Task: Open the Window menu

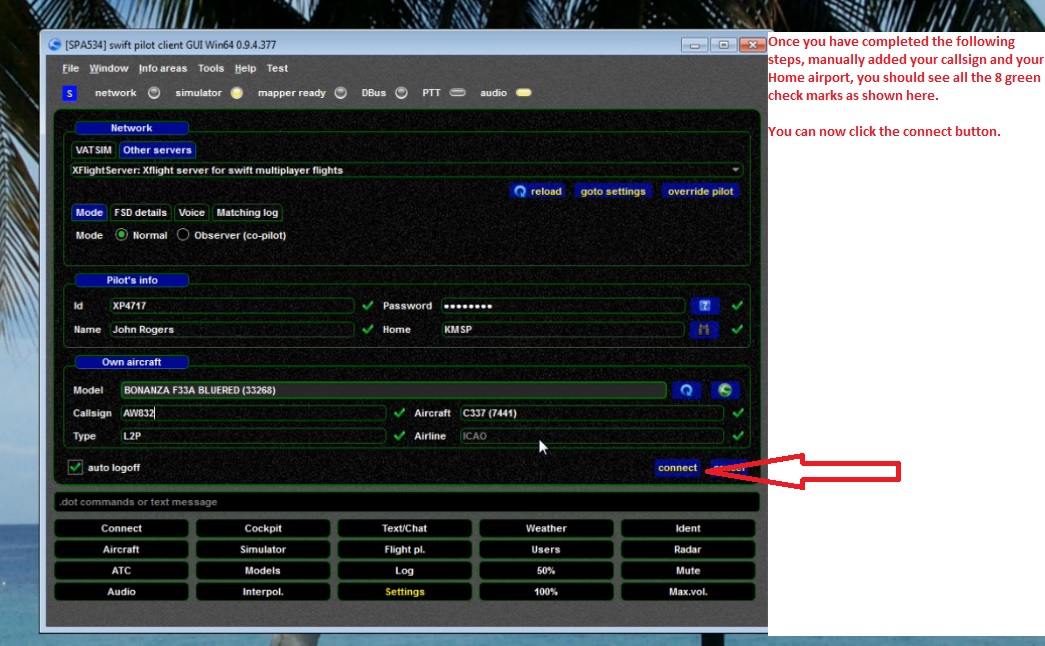Action: [109, 69]
